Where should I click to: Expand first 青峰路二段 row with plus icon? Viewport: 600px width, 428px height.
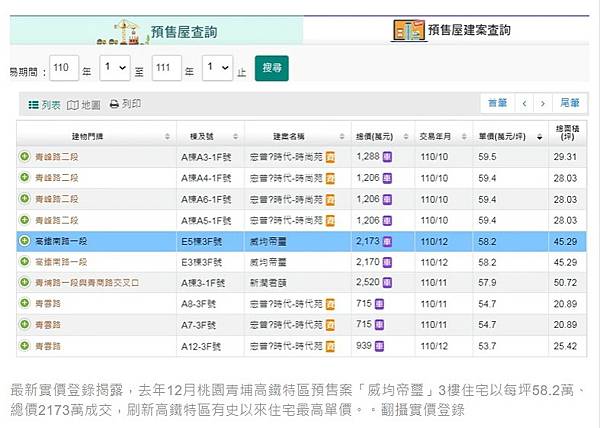coord(24,157)
